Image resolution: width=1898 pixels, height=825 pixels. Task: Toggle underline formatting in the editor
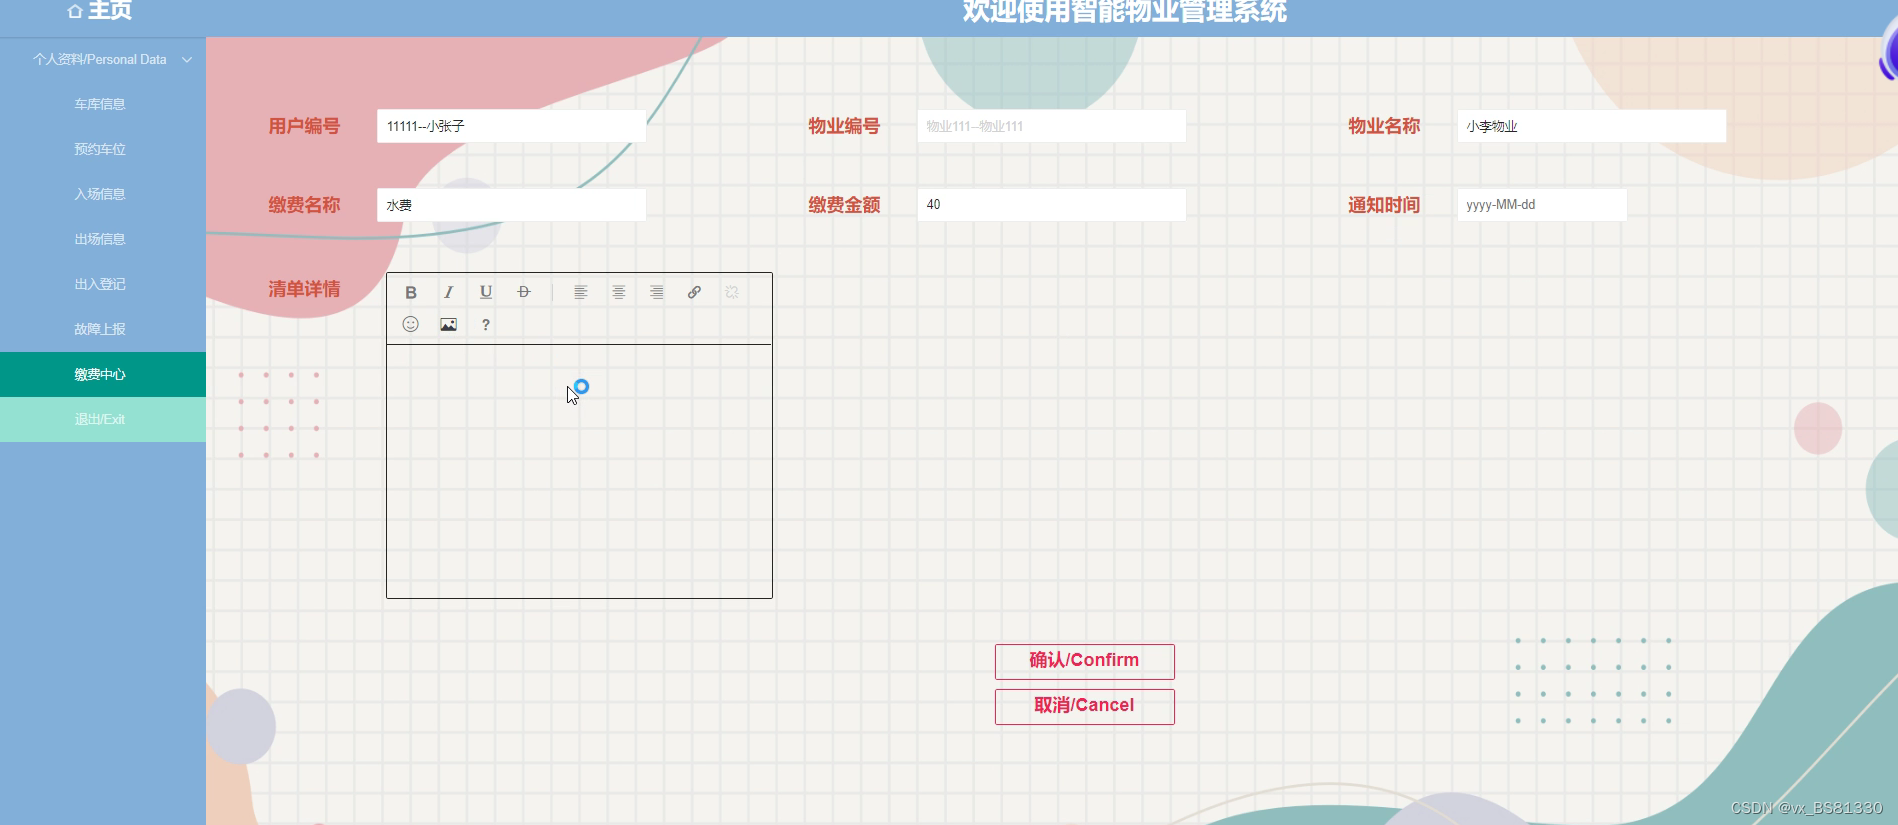pos(486,292)
